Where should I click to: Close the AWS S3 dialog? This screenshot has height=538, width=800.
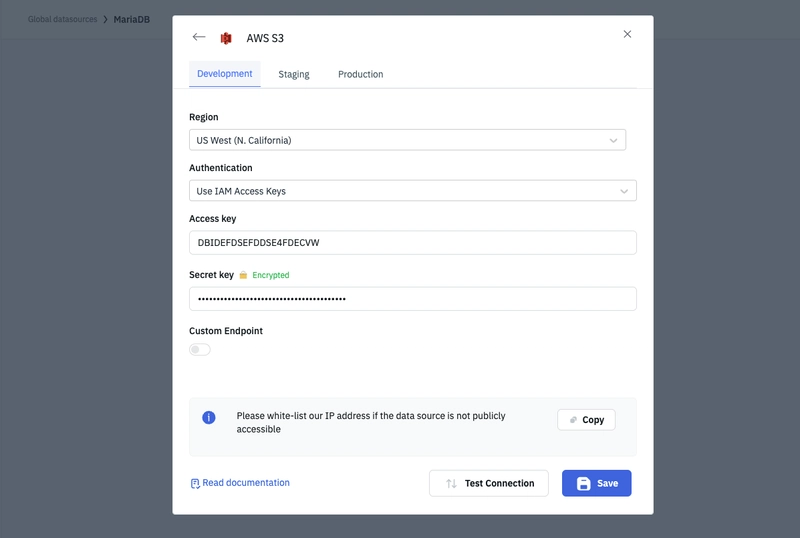click(x=627, y=34)
